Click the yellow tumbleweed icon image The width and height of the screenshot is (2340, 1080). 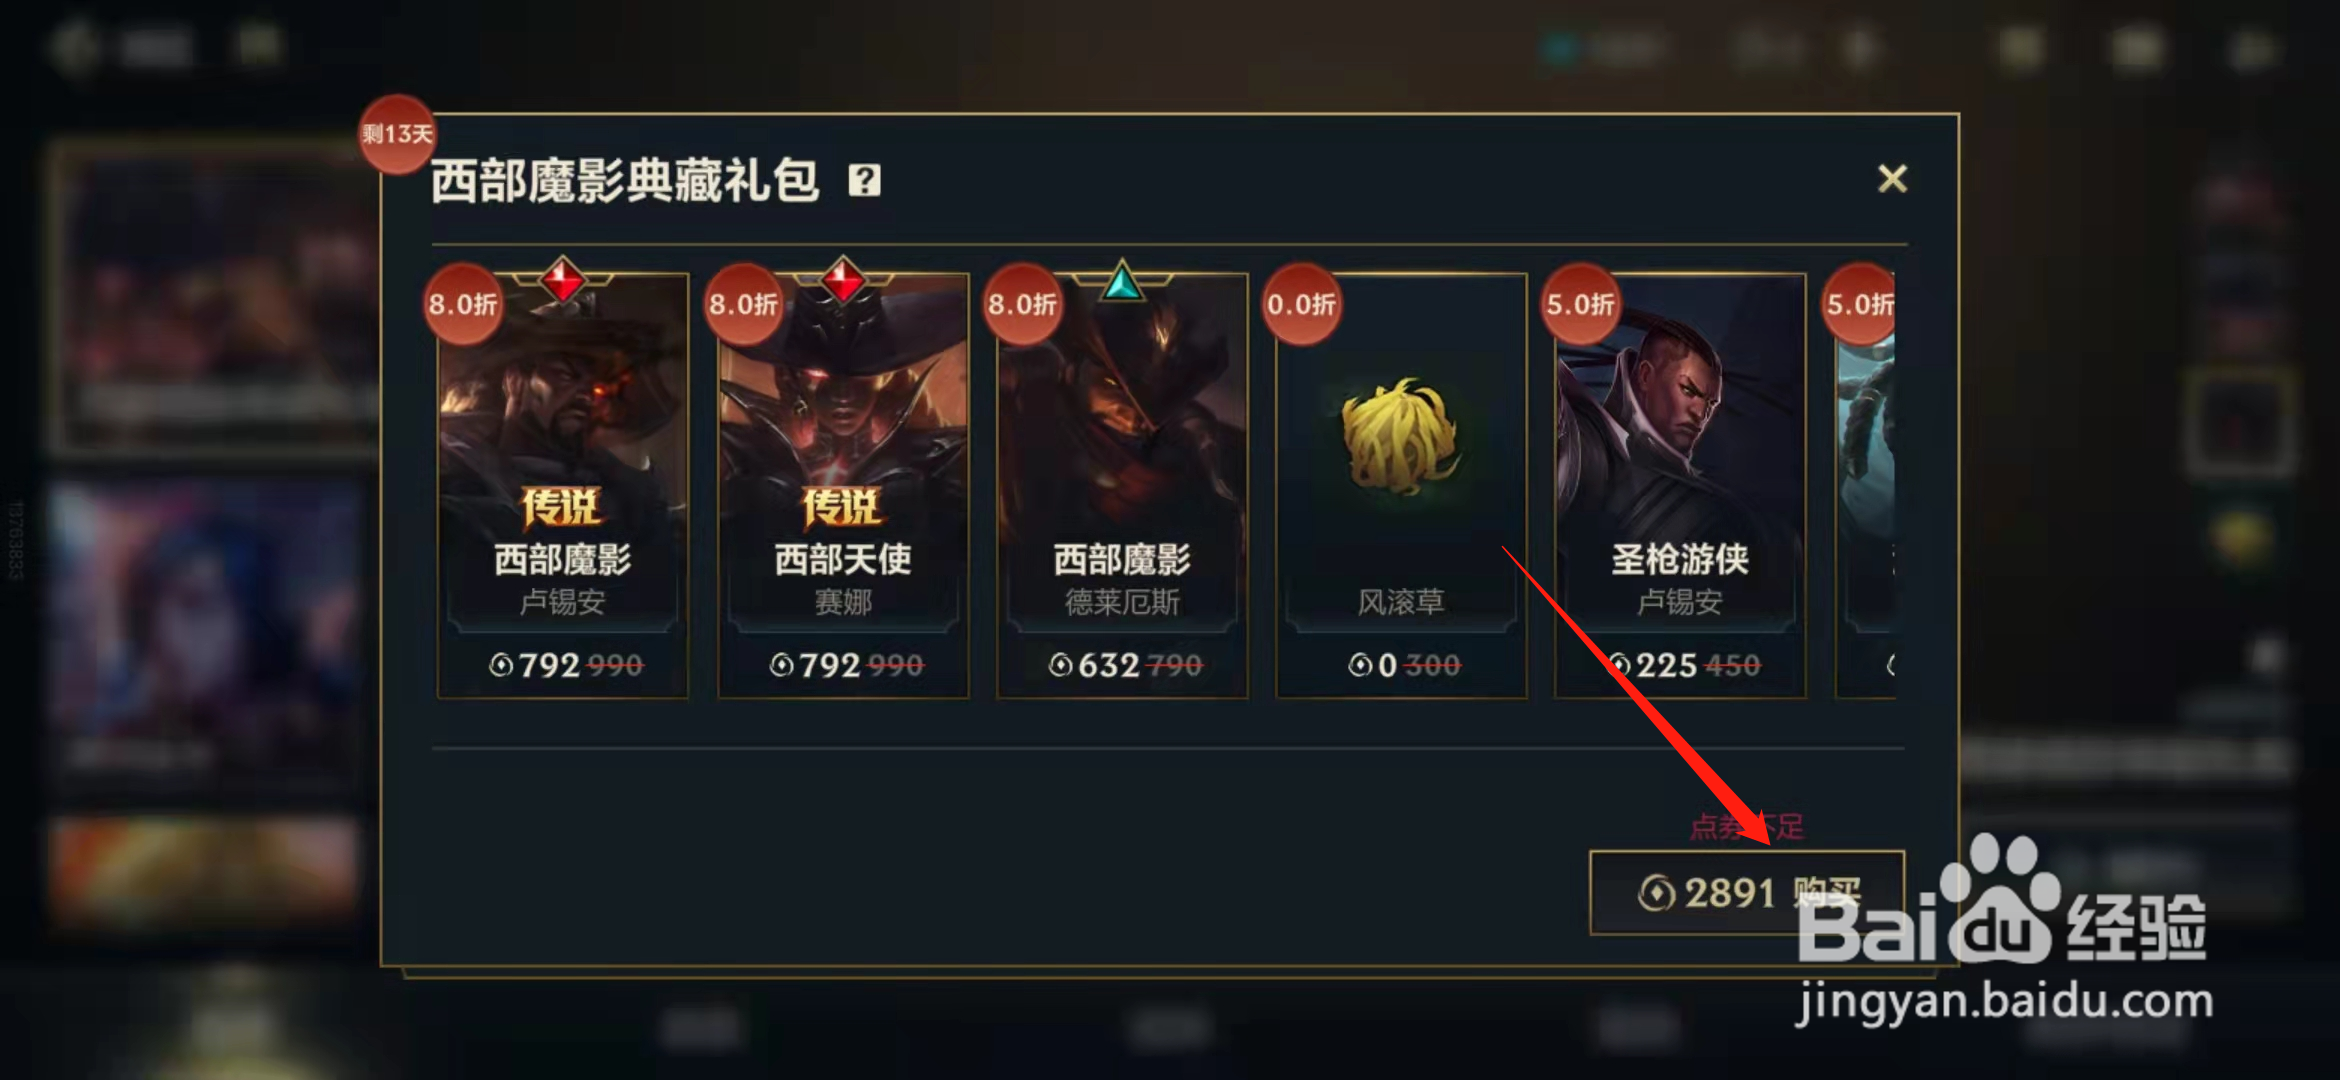(1400, 435)
